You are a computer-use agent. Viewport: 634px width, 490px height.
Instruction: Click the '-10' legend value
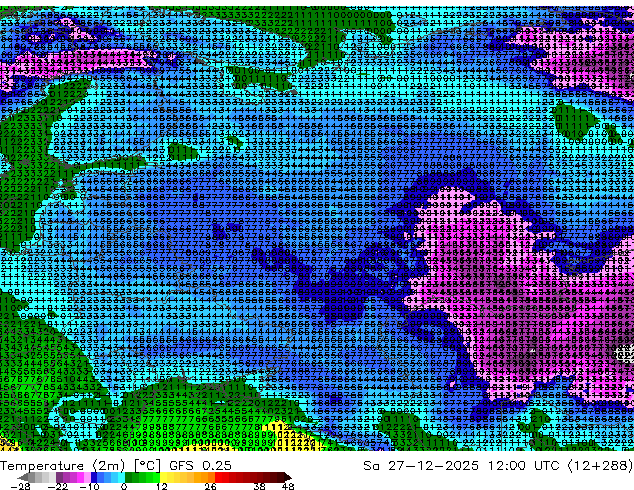click(89, 486)
